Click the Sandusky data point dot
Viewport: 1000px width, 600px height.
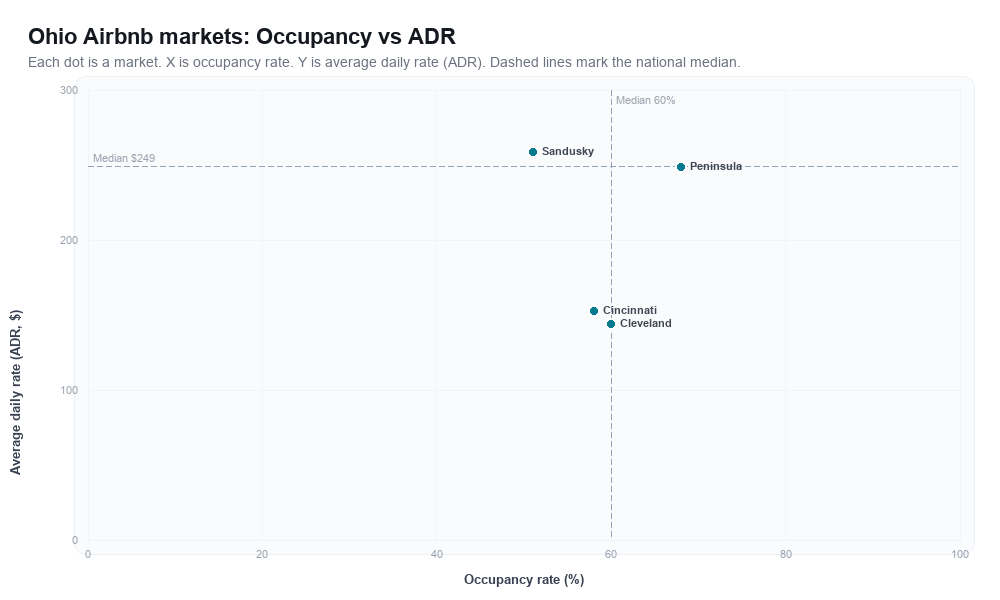point(533,152)
